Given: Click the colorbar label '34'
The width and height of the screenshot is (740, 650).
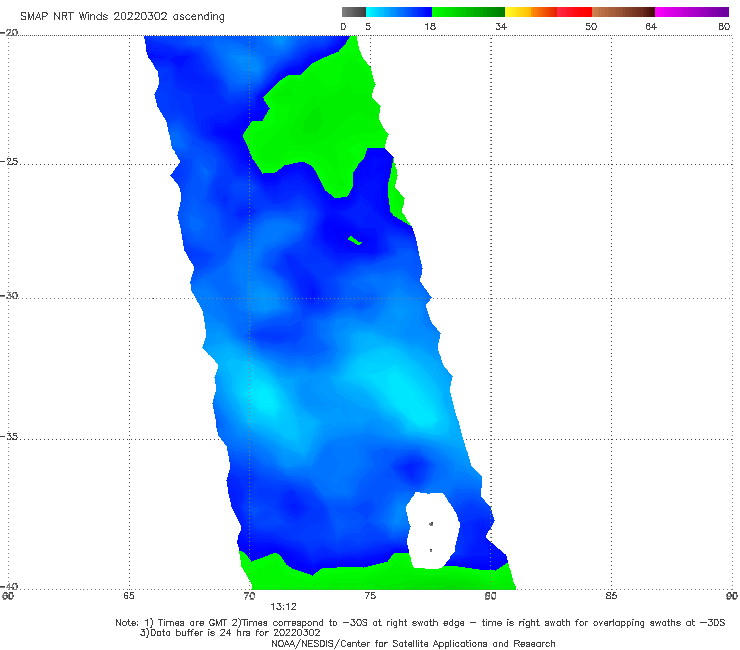Looking at the screenshot, I should [x=501, y=26].
